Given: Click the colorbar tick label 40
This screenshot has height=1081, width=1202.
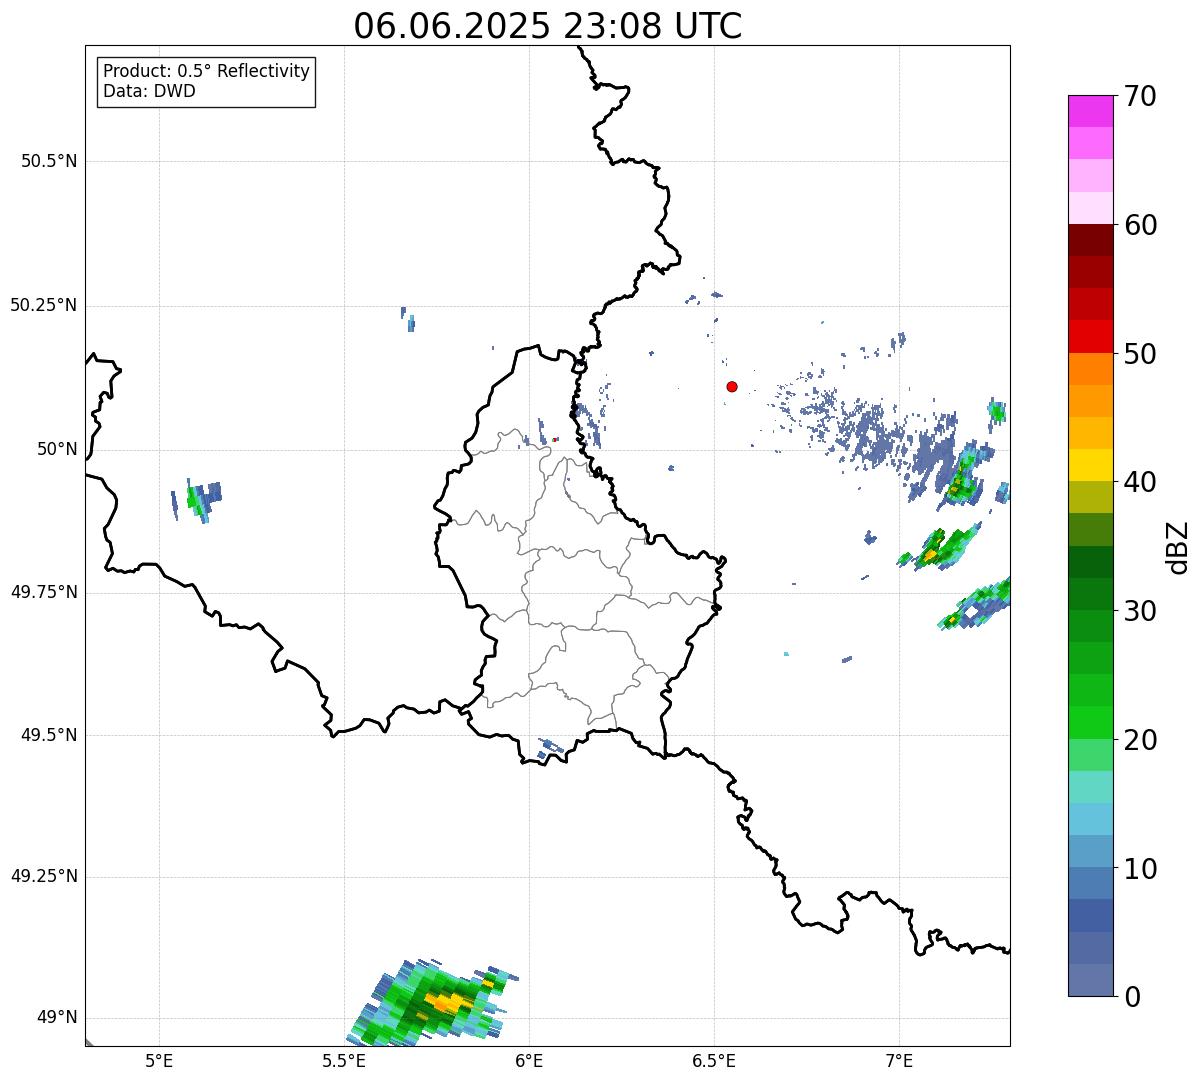Looking at the screenshot, I should coord(1141,482).
